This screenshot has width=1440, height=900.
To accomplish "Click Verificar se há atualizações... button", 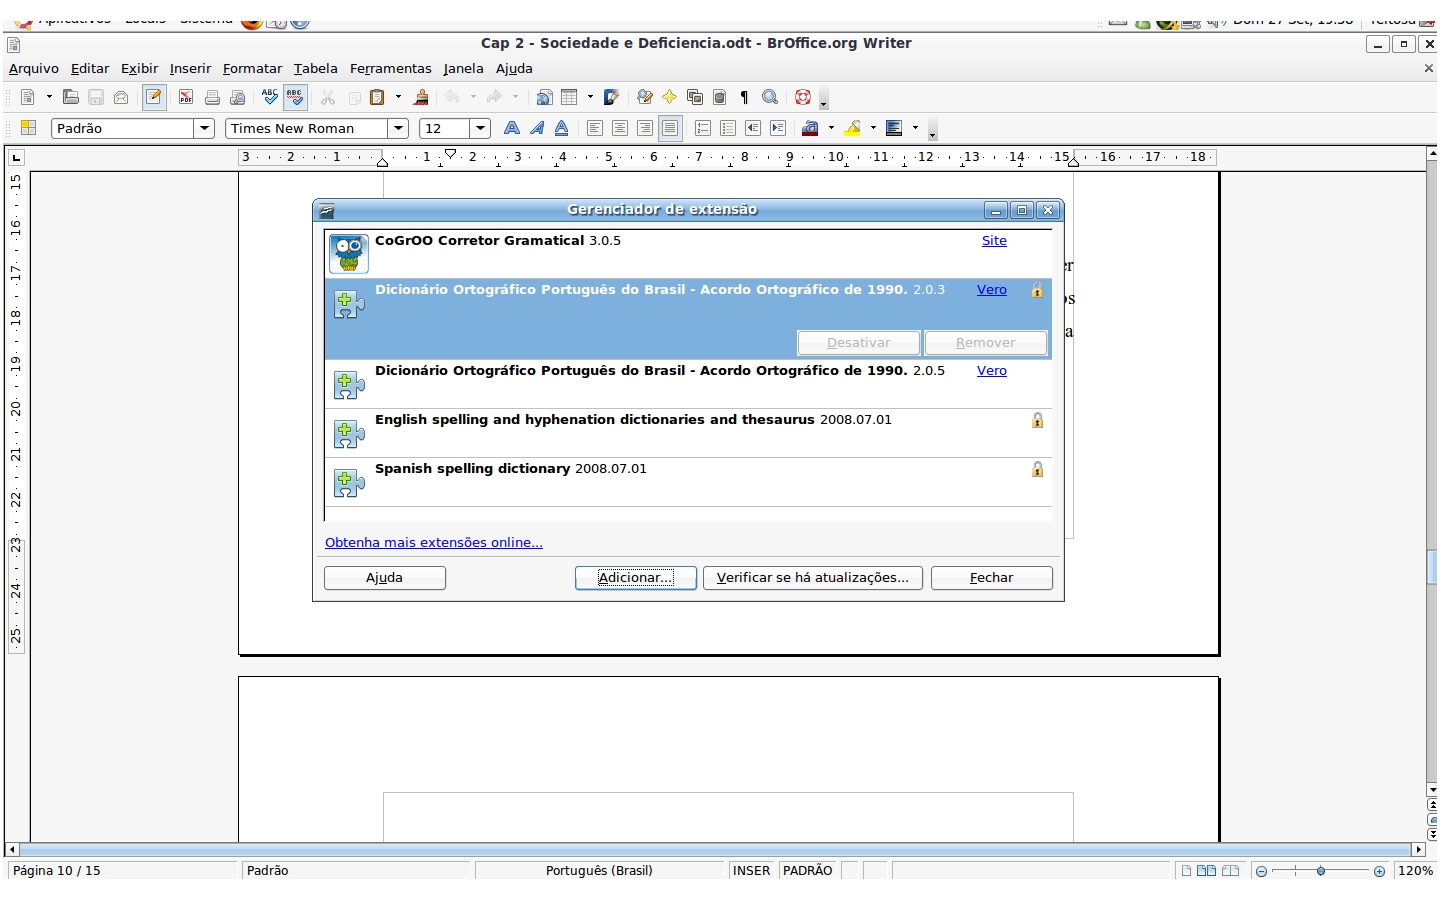I will (x=813, y=578).
